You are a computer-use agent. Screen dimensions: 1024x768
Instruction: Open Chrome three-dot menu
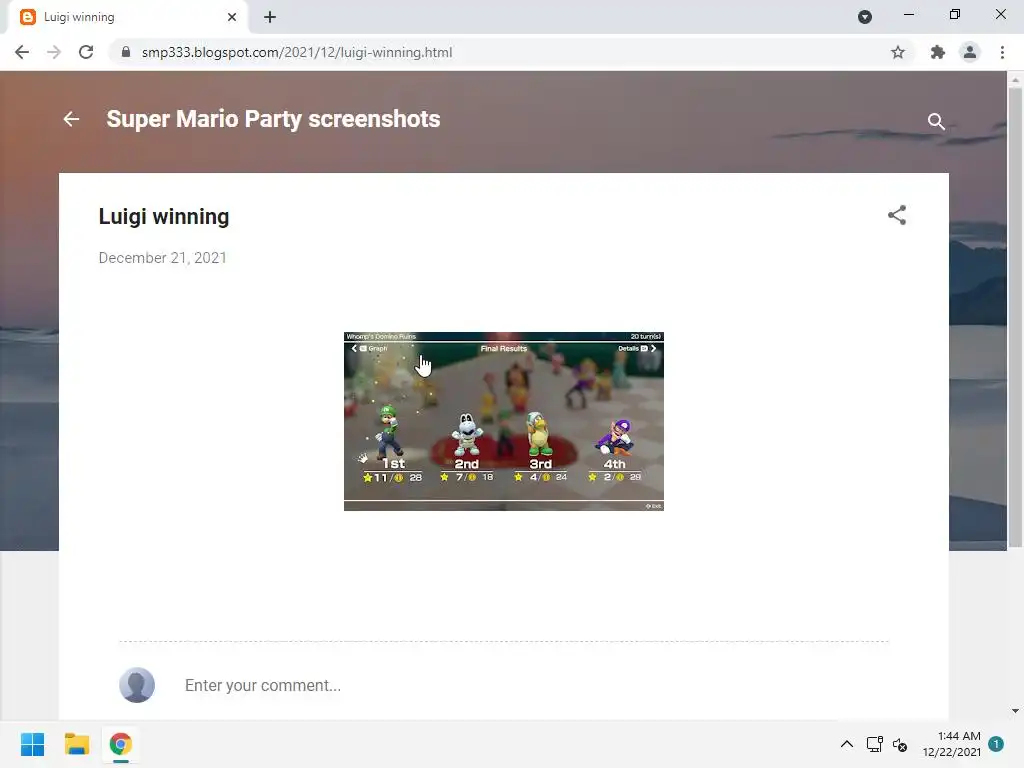click(x=1002, y=52)
